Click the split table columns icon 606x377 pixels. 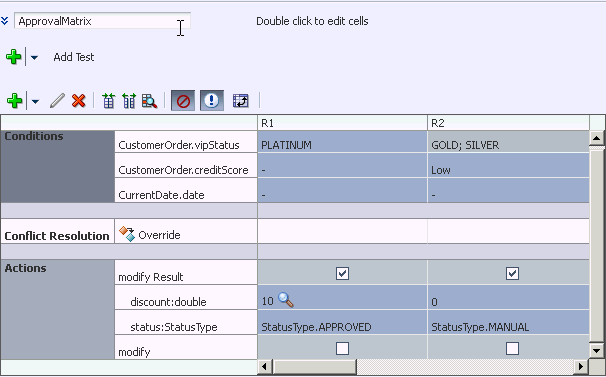129,101
